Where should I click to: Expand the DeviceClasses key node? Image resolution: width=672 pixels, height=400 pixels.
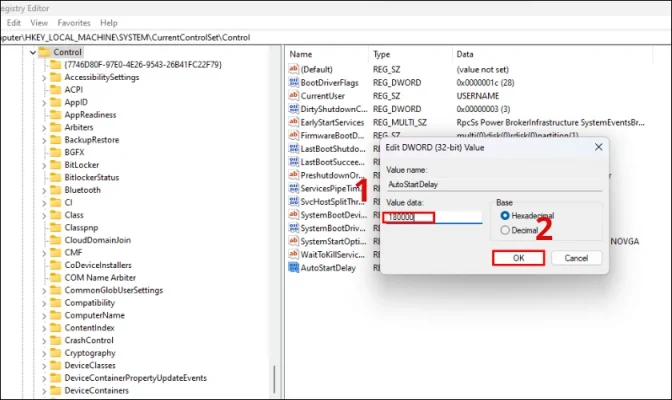click(42, 366)
